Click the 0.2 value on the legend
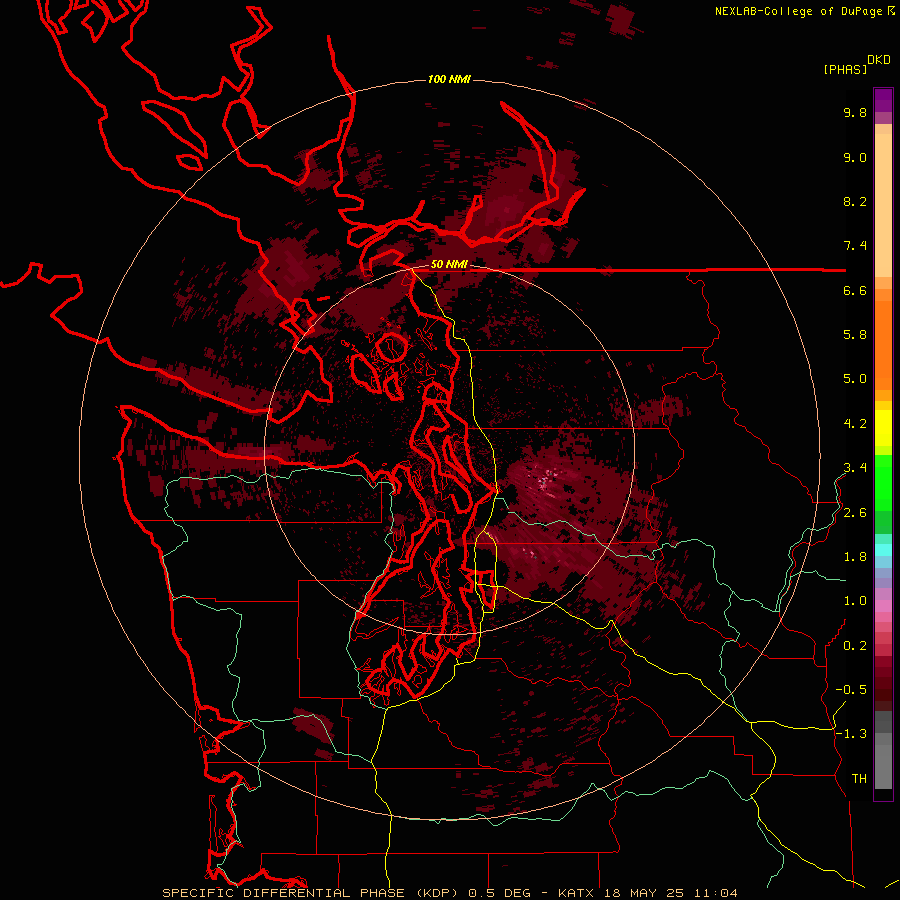 tap(855, 646)
